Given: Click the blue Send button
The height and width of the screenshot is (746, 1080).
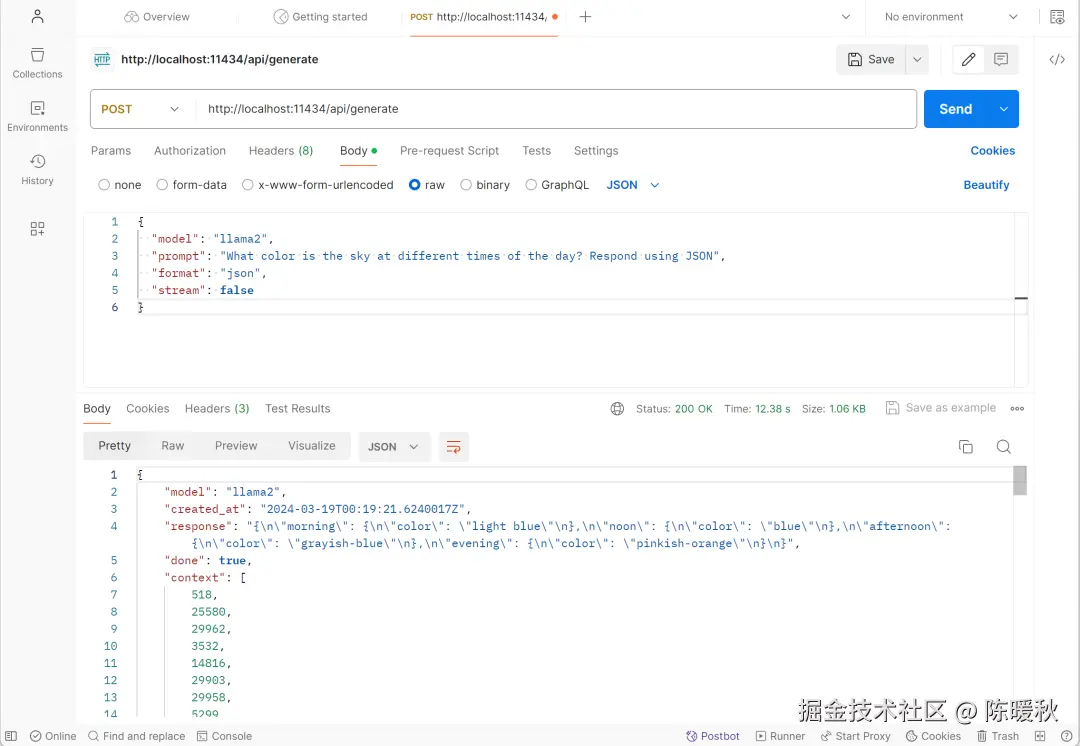Looking at the screenshot, I should pyautogui.click(x=955, y=109).
